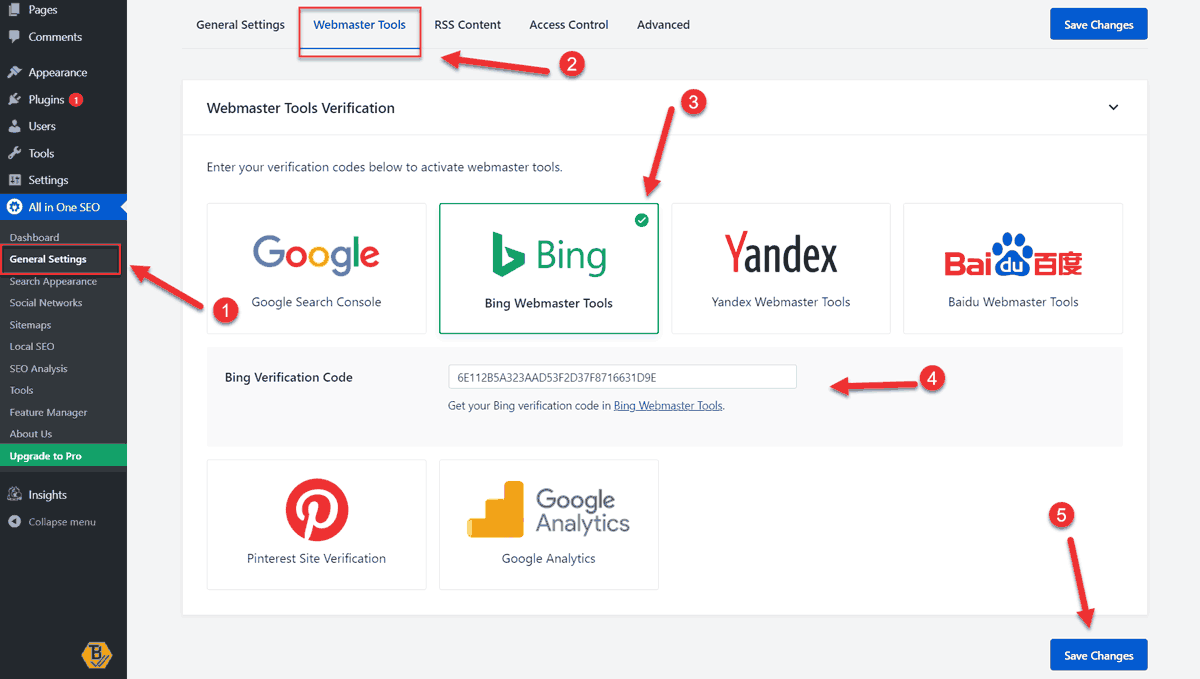Image resolution: width=1200 pixels, height=679 pixels.
Task: Click the Appearance paintbrush icon
Action: coord(14,71)
